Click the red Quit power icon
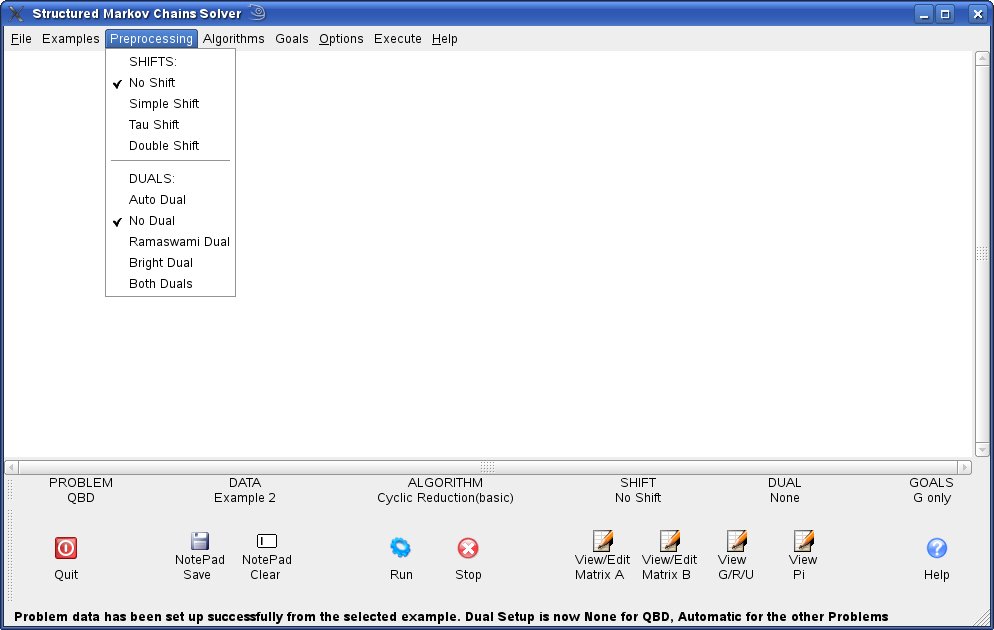The height and width of the screenshot is (630, 994). [66, 547]
